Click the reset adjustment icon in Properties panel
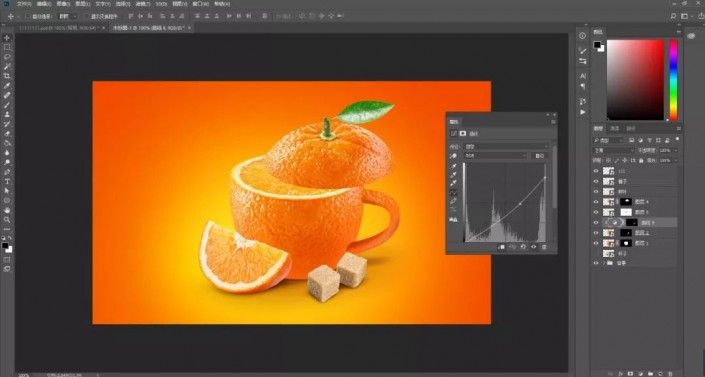This screenshot has height=377, width=705. 523,247
